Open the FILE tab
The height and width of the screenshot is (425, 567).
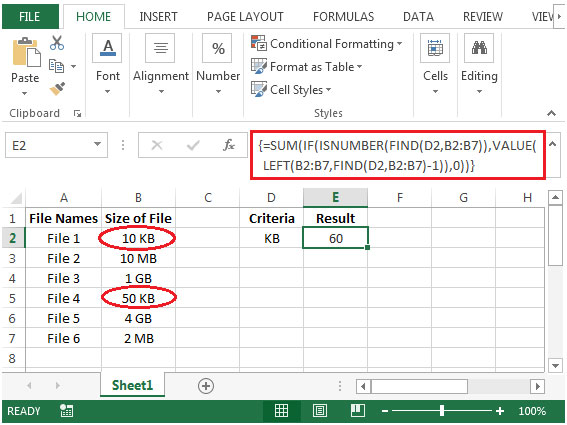tap(30, 17)
